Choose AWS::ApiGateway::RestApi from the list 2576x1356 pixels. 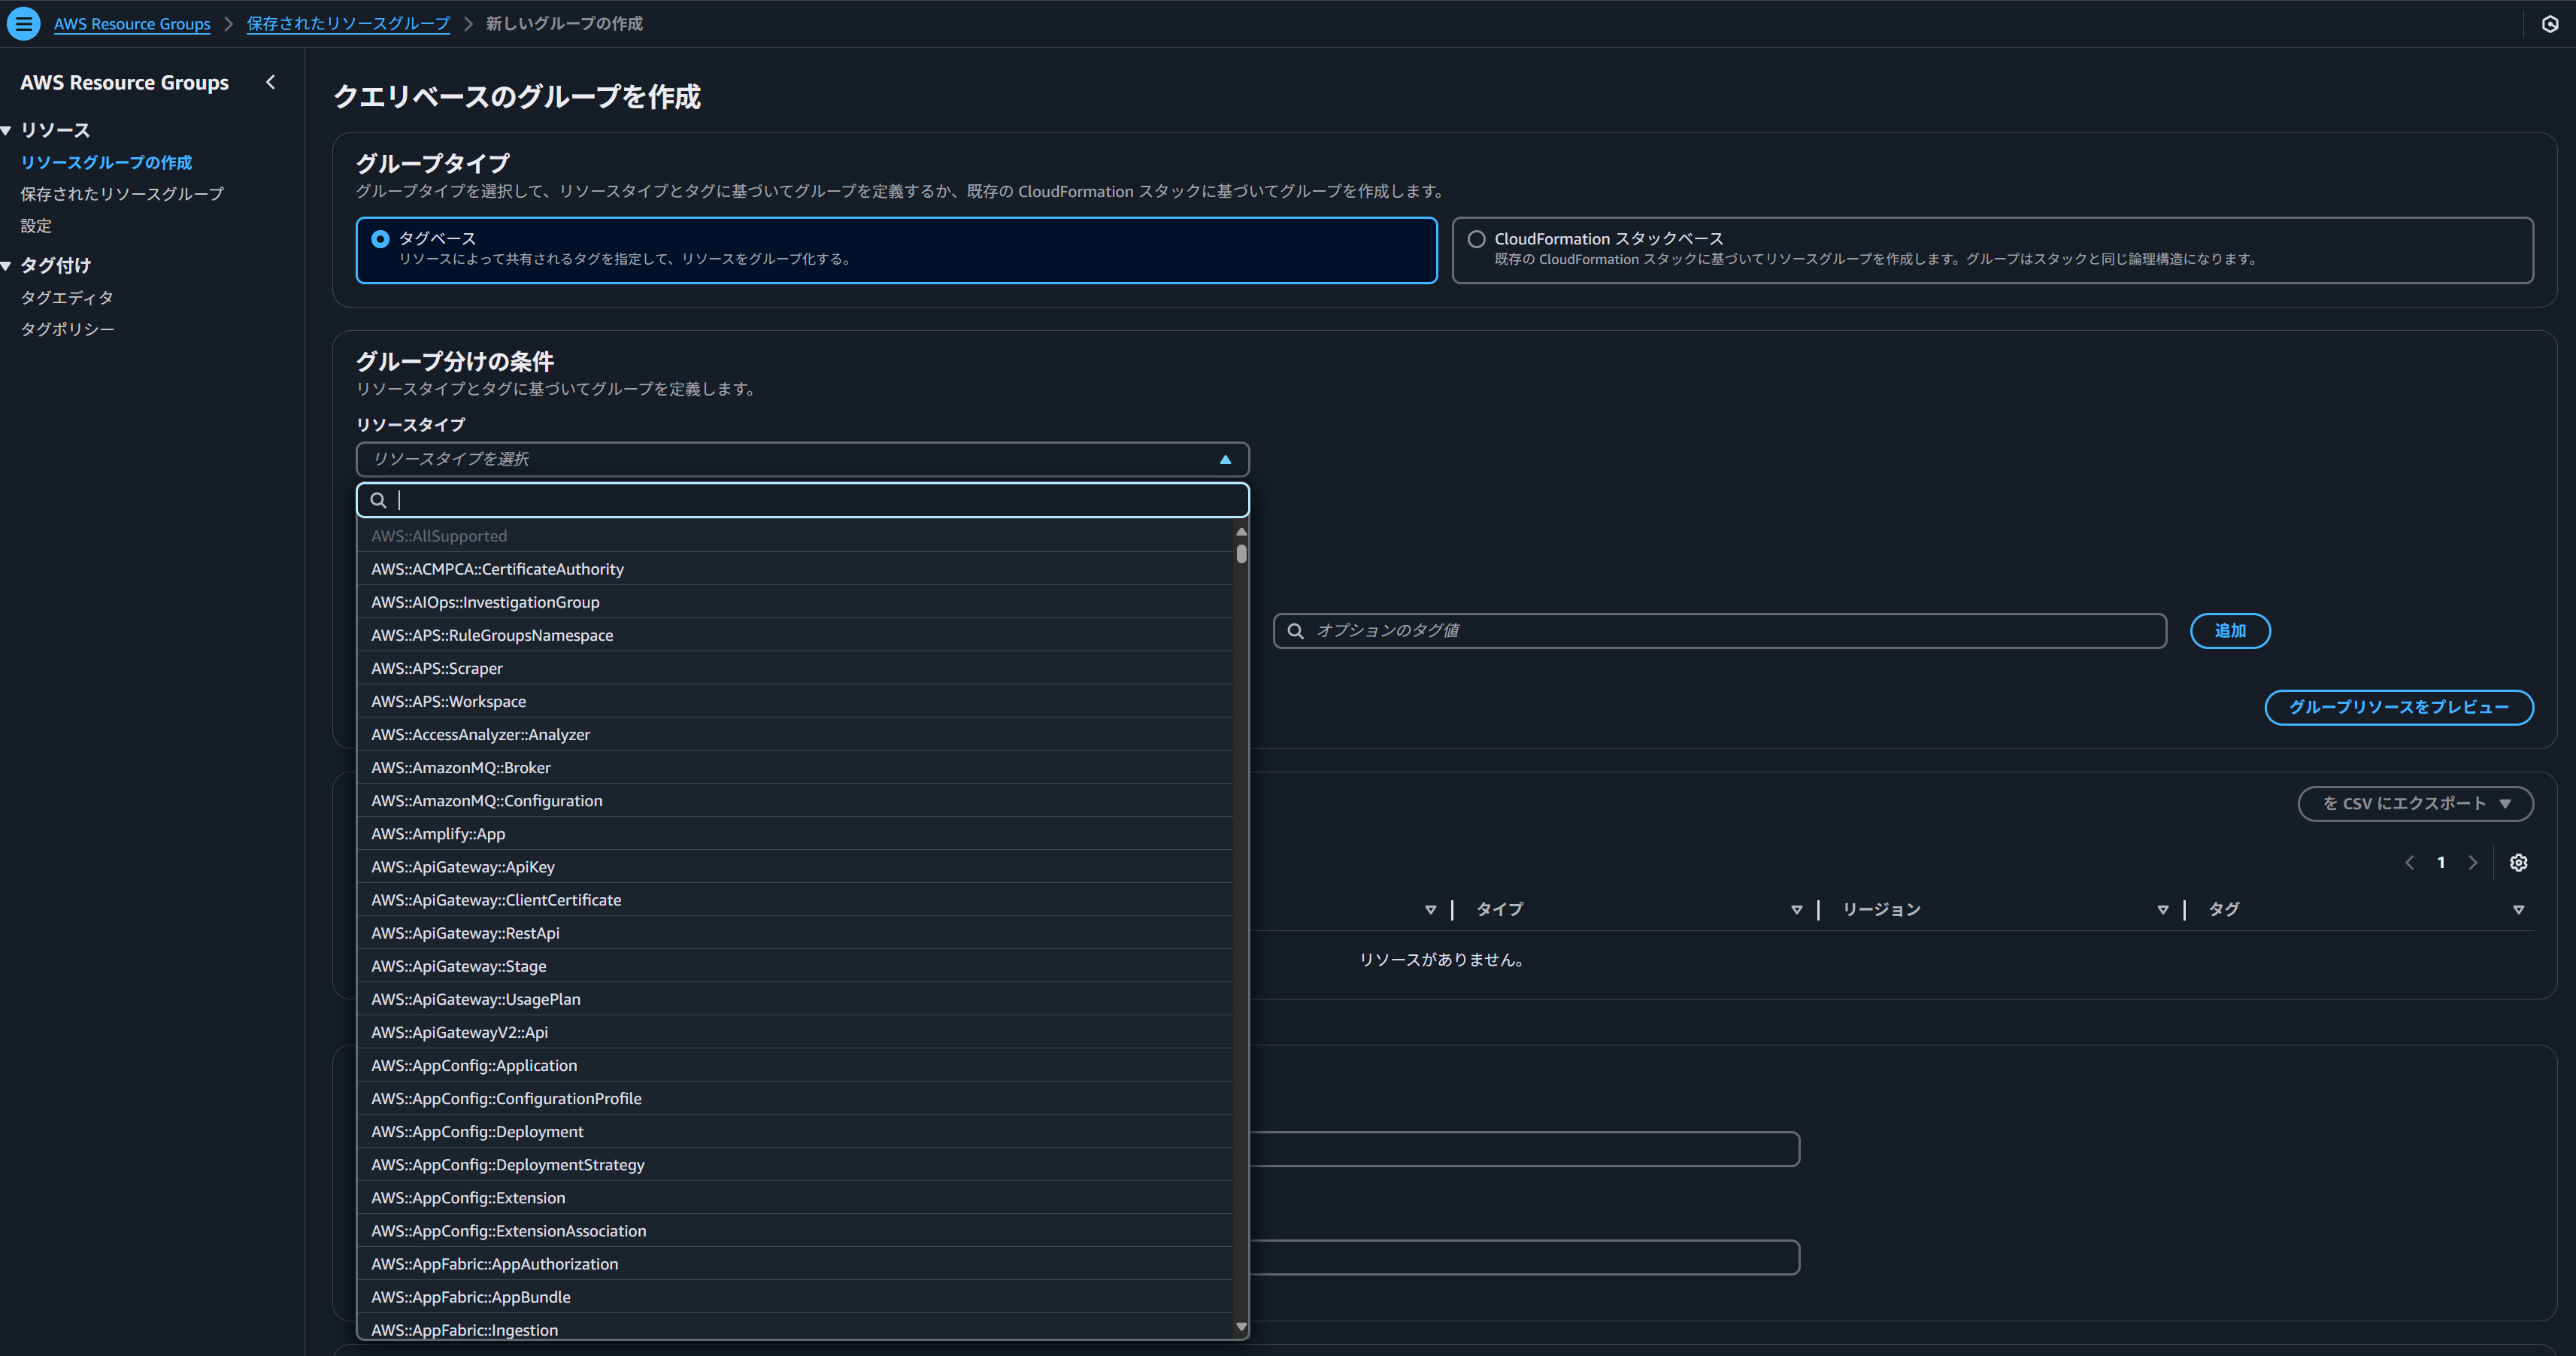pos(465,933)
